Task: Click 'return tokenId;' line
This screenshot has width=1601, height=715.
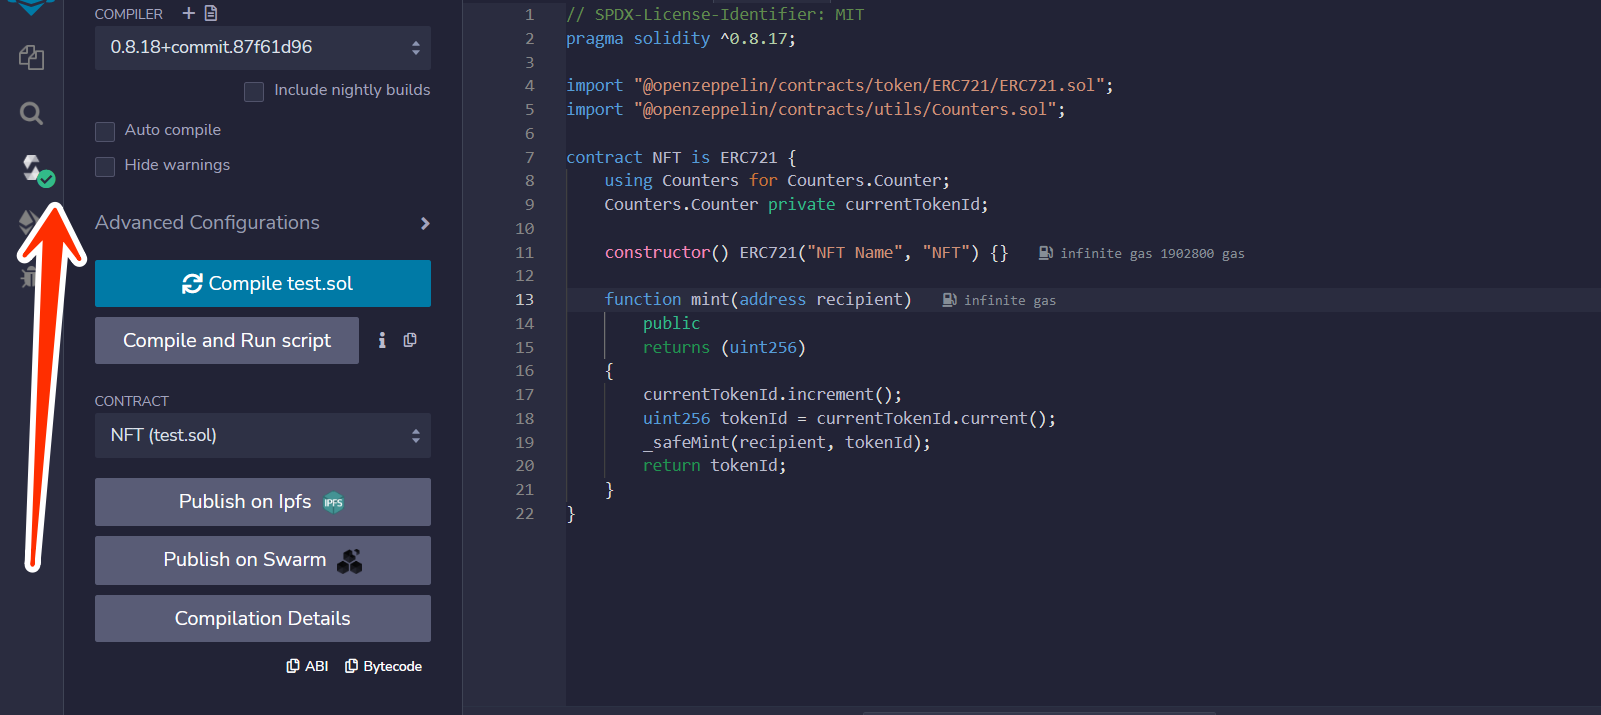Action: [x=715, y=465]
